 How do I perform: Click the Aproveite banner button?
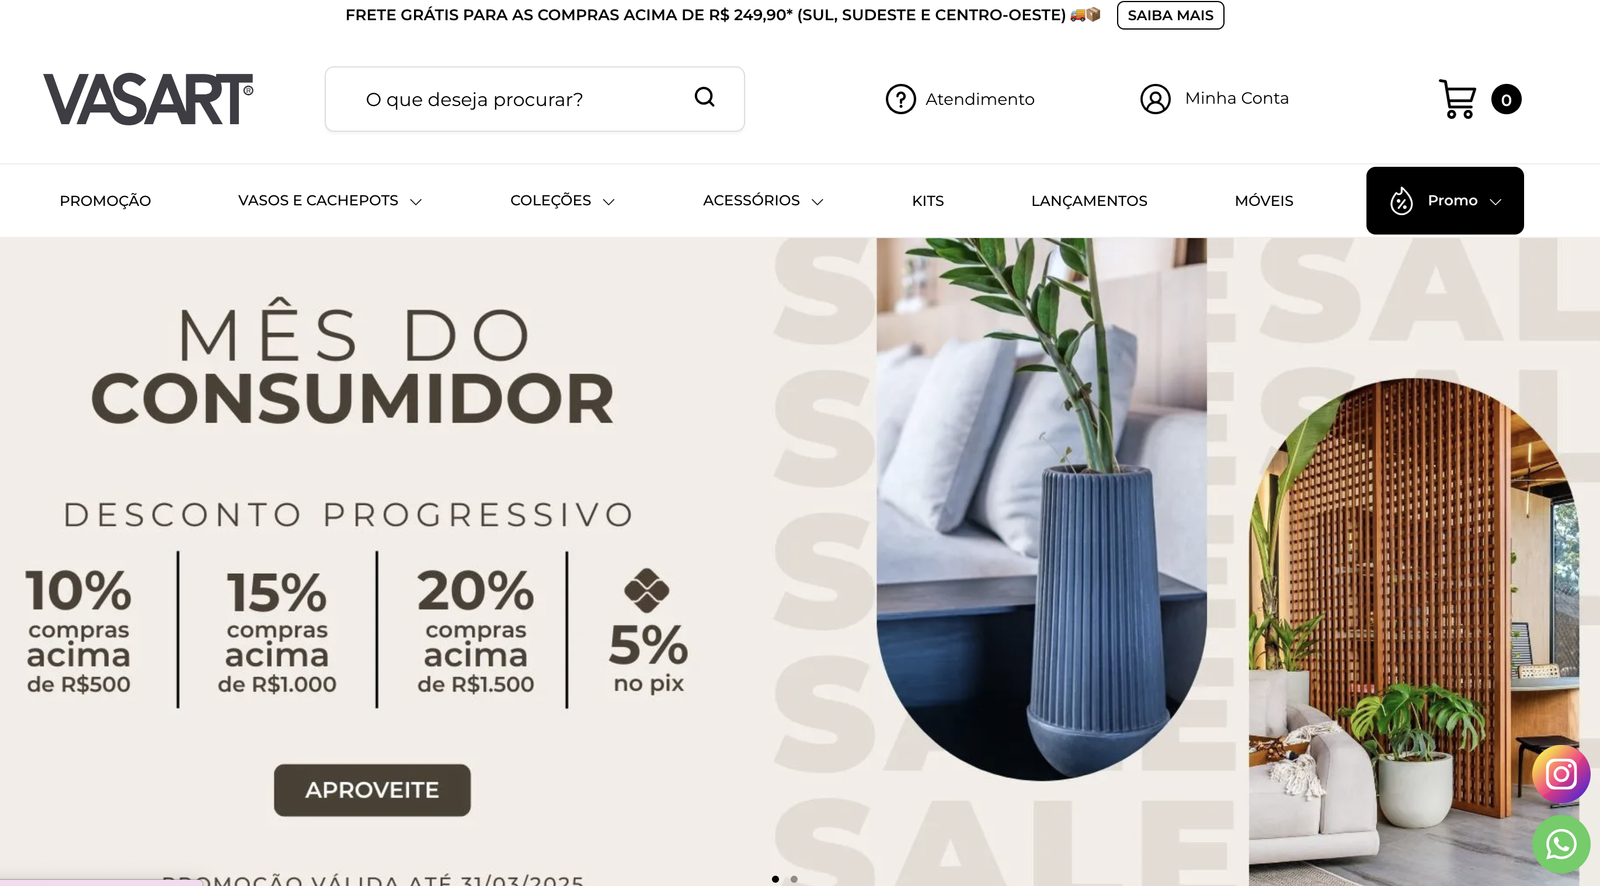pyautogui.click(x=372, y=790)
